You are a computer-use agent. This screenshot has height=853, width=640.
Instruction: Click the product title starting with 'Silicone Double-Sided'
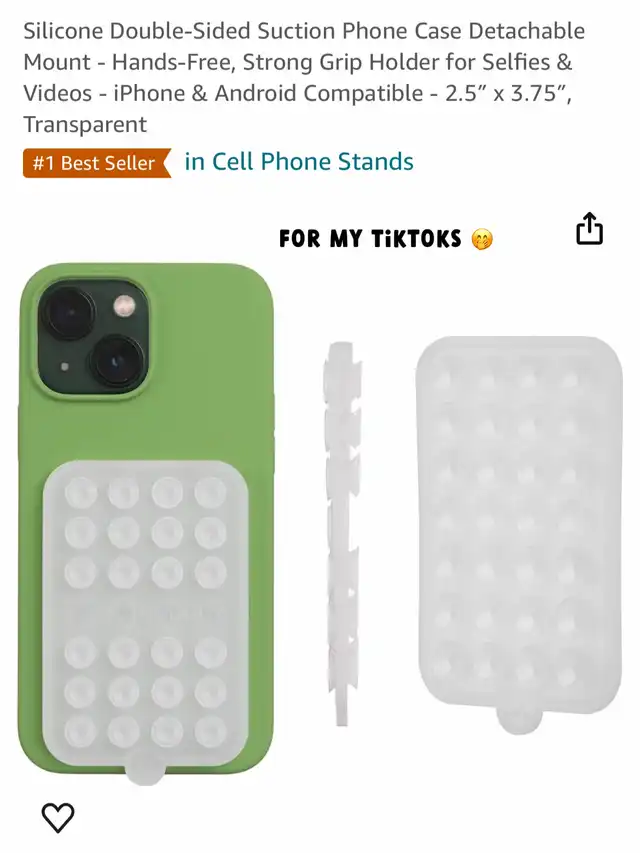[x=304, y=77]
